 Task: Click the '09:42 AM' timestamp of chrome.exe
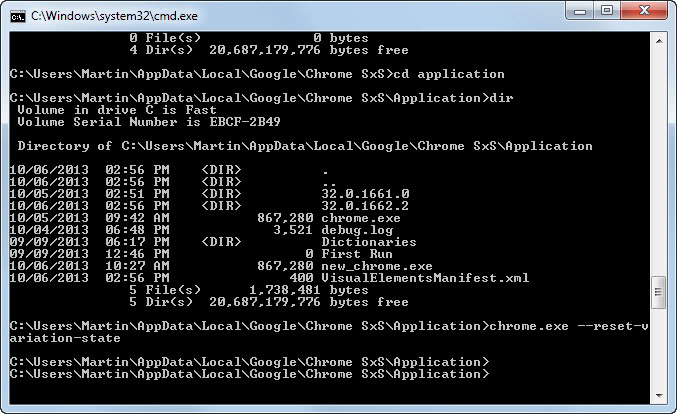click(137, 218)
